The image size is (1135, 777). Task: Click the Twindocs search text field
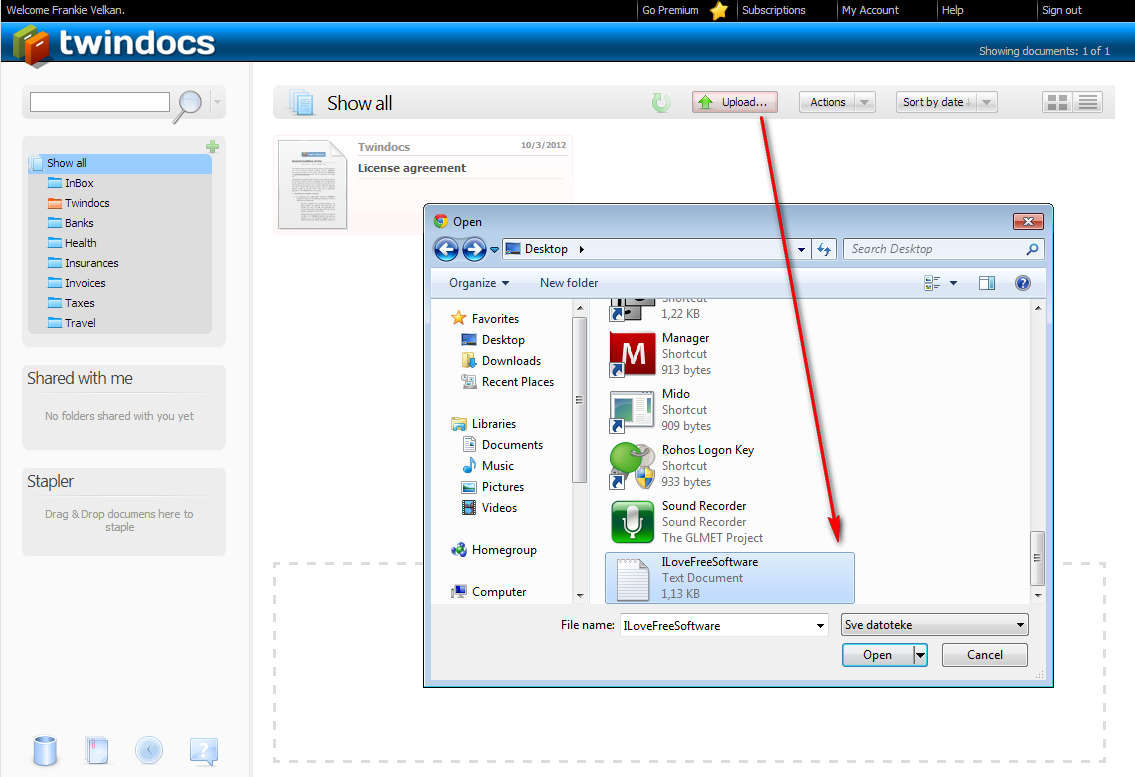100,102
